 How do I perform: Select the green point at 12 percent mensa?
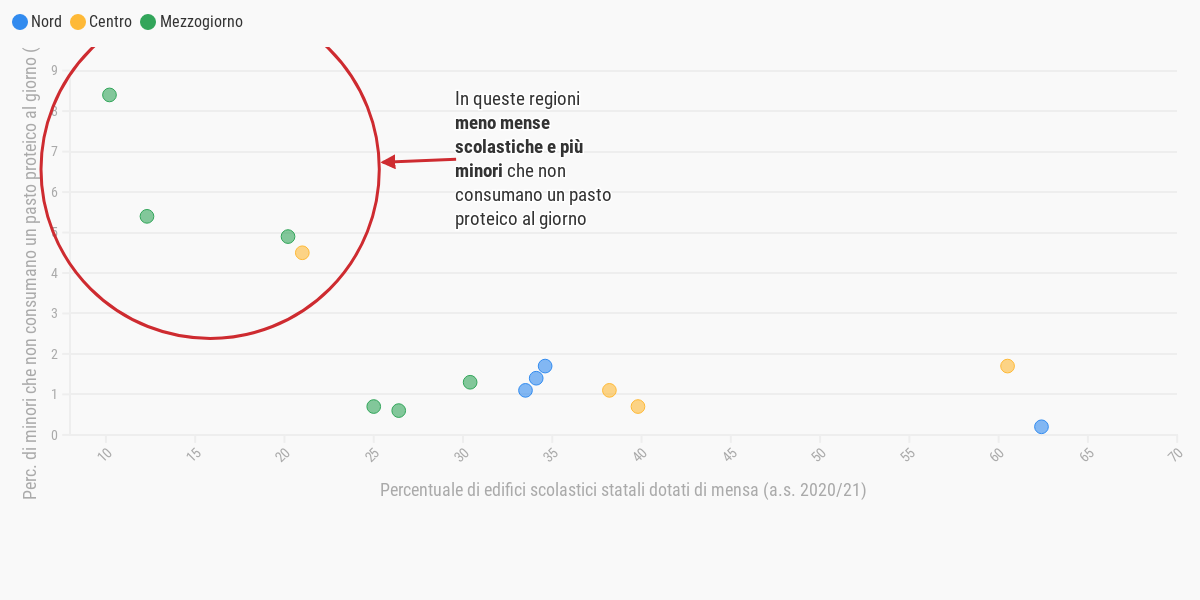[147, 216]
